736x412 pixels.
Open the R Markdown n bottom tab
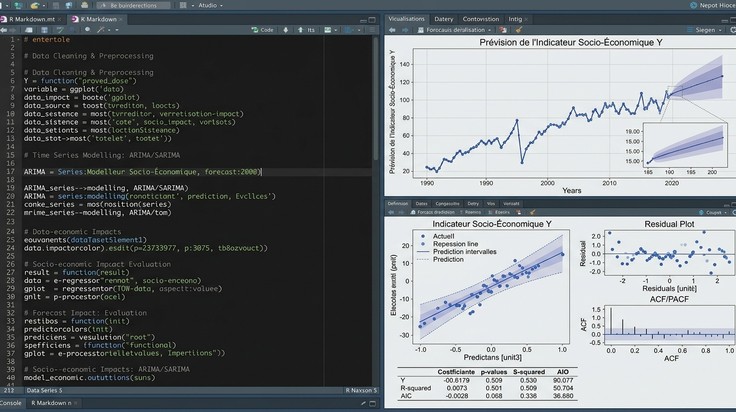click(51, 403)
